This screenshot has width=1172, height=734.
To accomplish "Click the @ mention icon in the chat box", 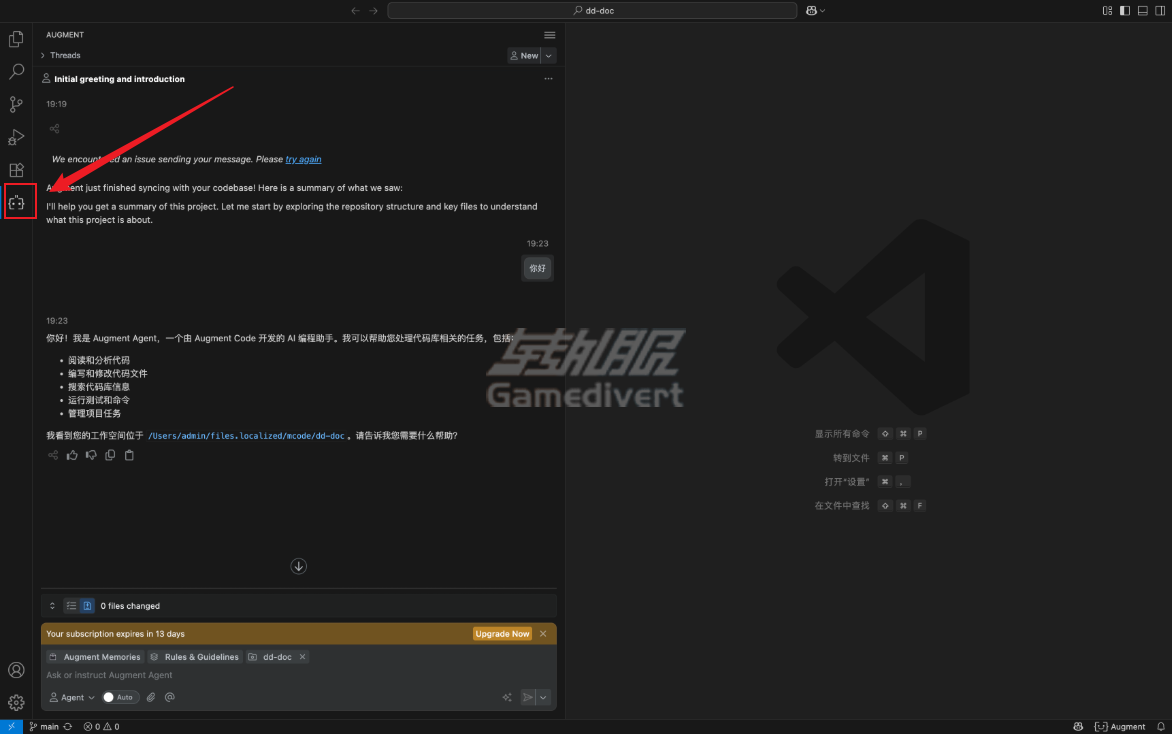I will 170,697.
